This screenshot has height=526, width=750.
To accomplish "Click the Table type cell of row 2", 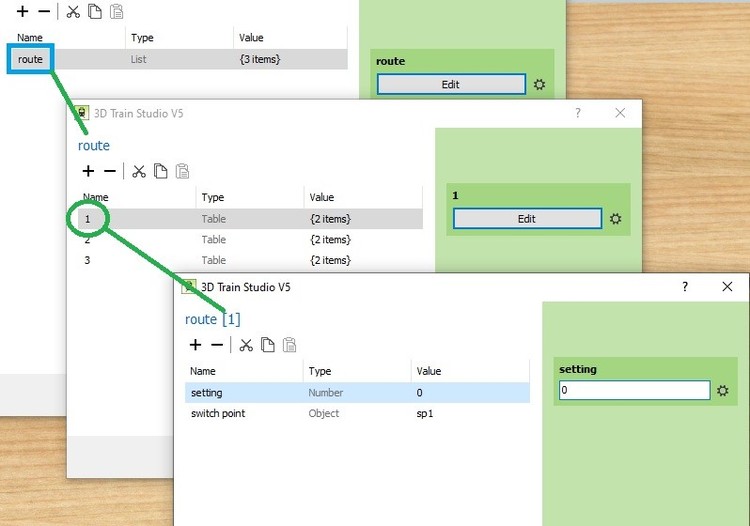I will (213, 240).
